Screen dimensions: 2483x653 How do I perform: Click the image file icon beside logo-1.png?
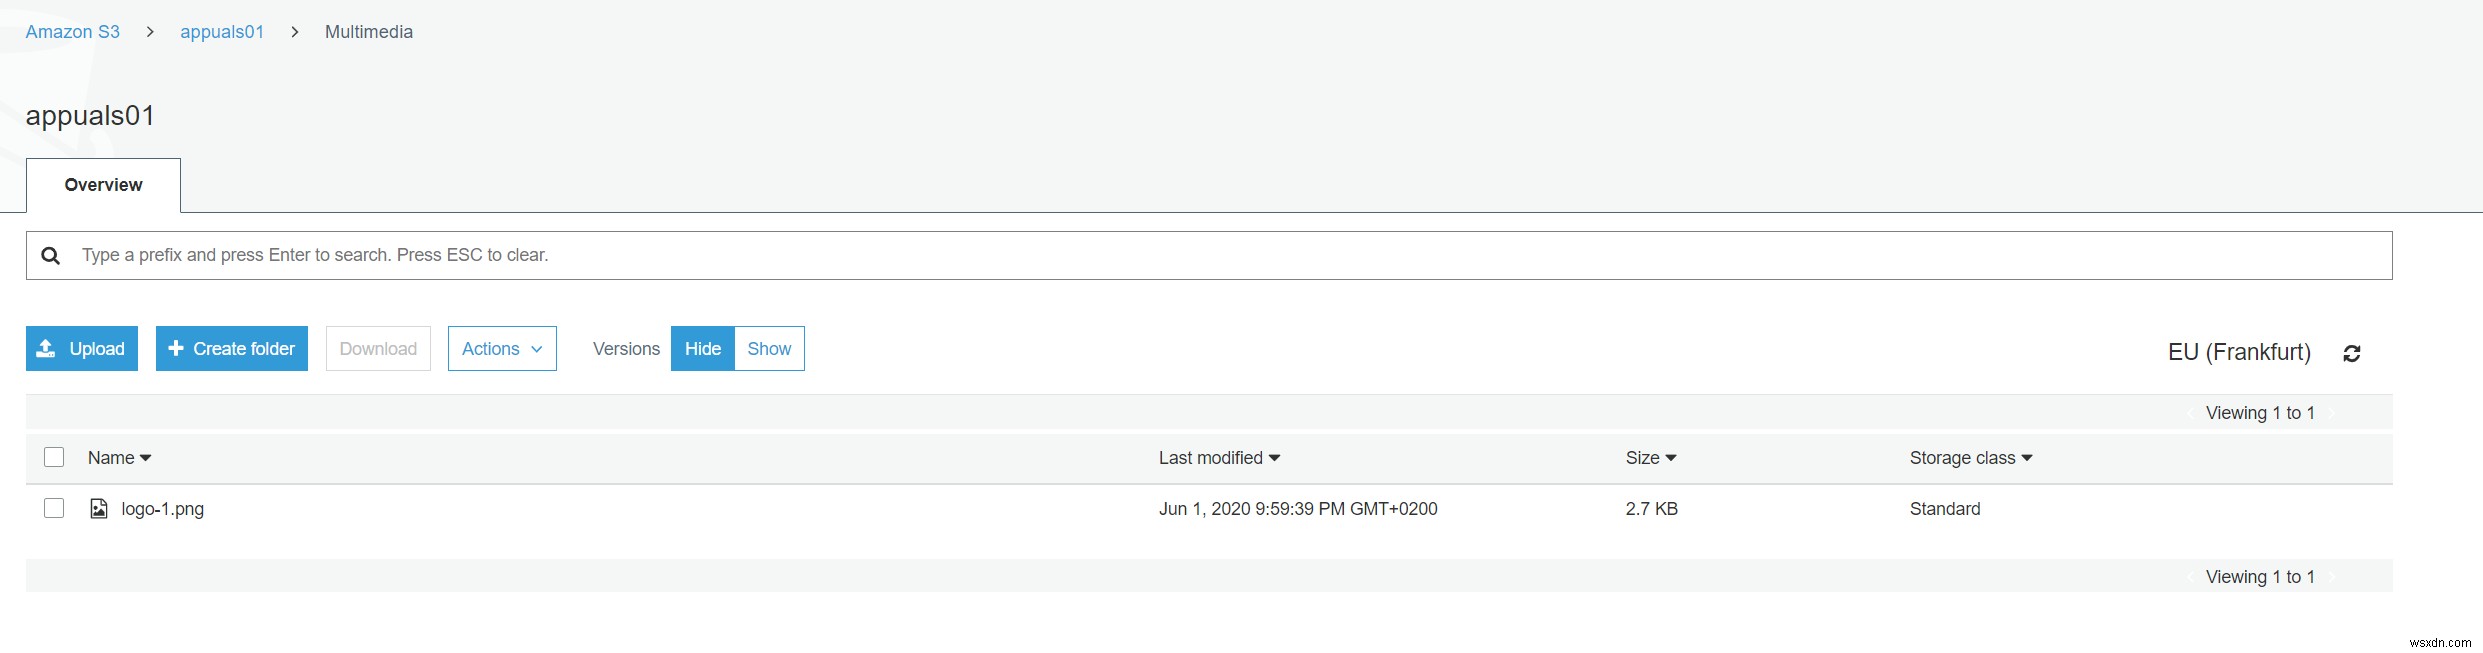pyautogui.click(x=97, y=508)
